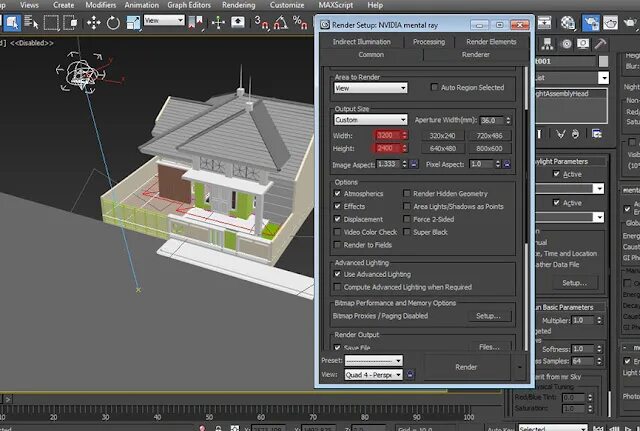
Task: Enable Render to Fields
Action: click(x=337, y=244)
